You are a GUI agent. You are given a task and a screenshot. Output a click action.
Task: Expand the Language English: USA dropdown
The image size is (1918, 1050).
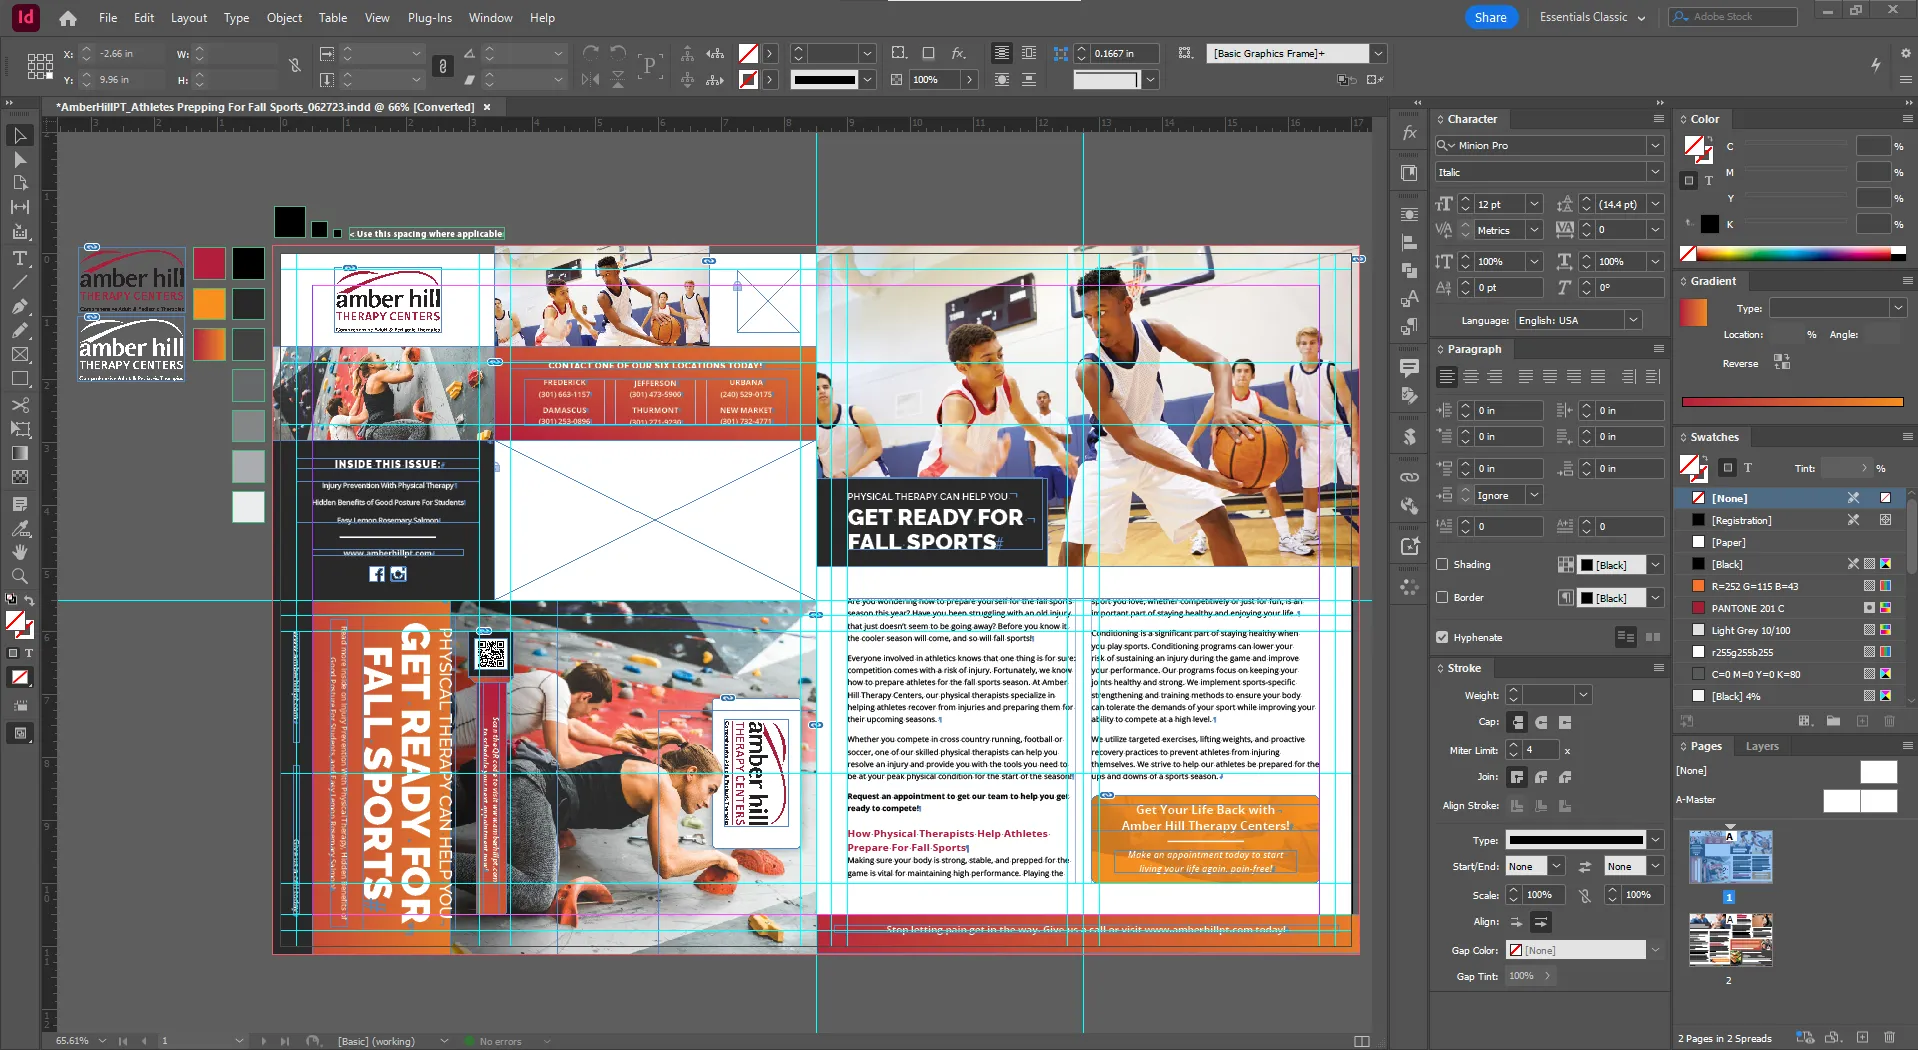[1633, 320]
